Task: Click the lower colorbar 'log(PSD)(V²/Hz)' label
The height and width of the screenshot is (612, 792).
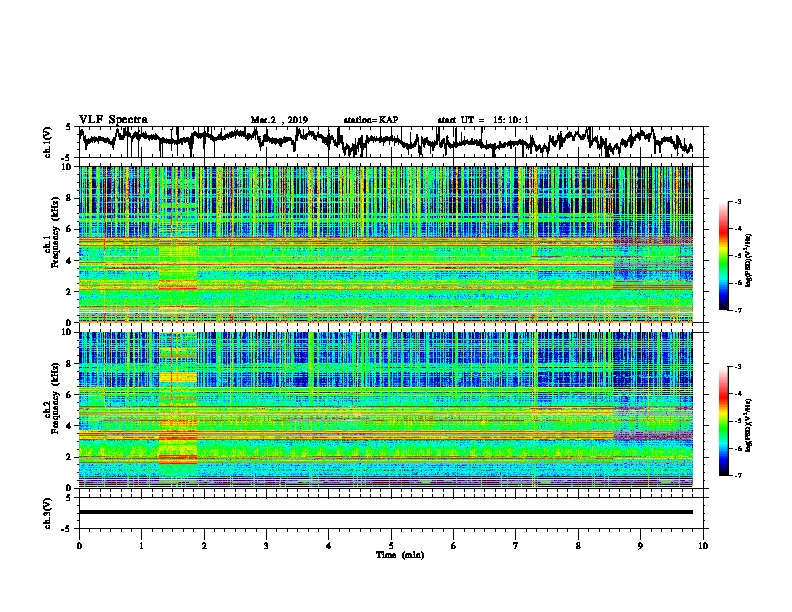Action: coord(749,425)
